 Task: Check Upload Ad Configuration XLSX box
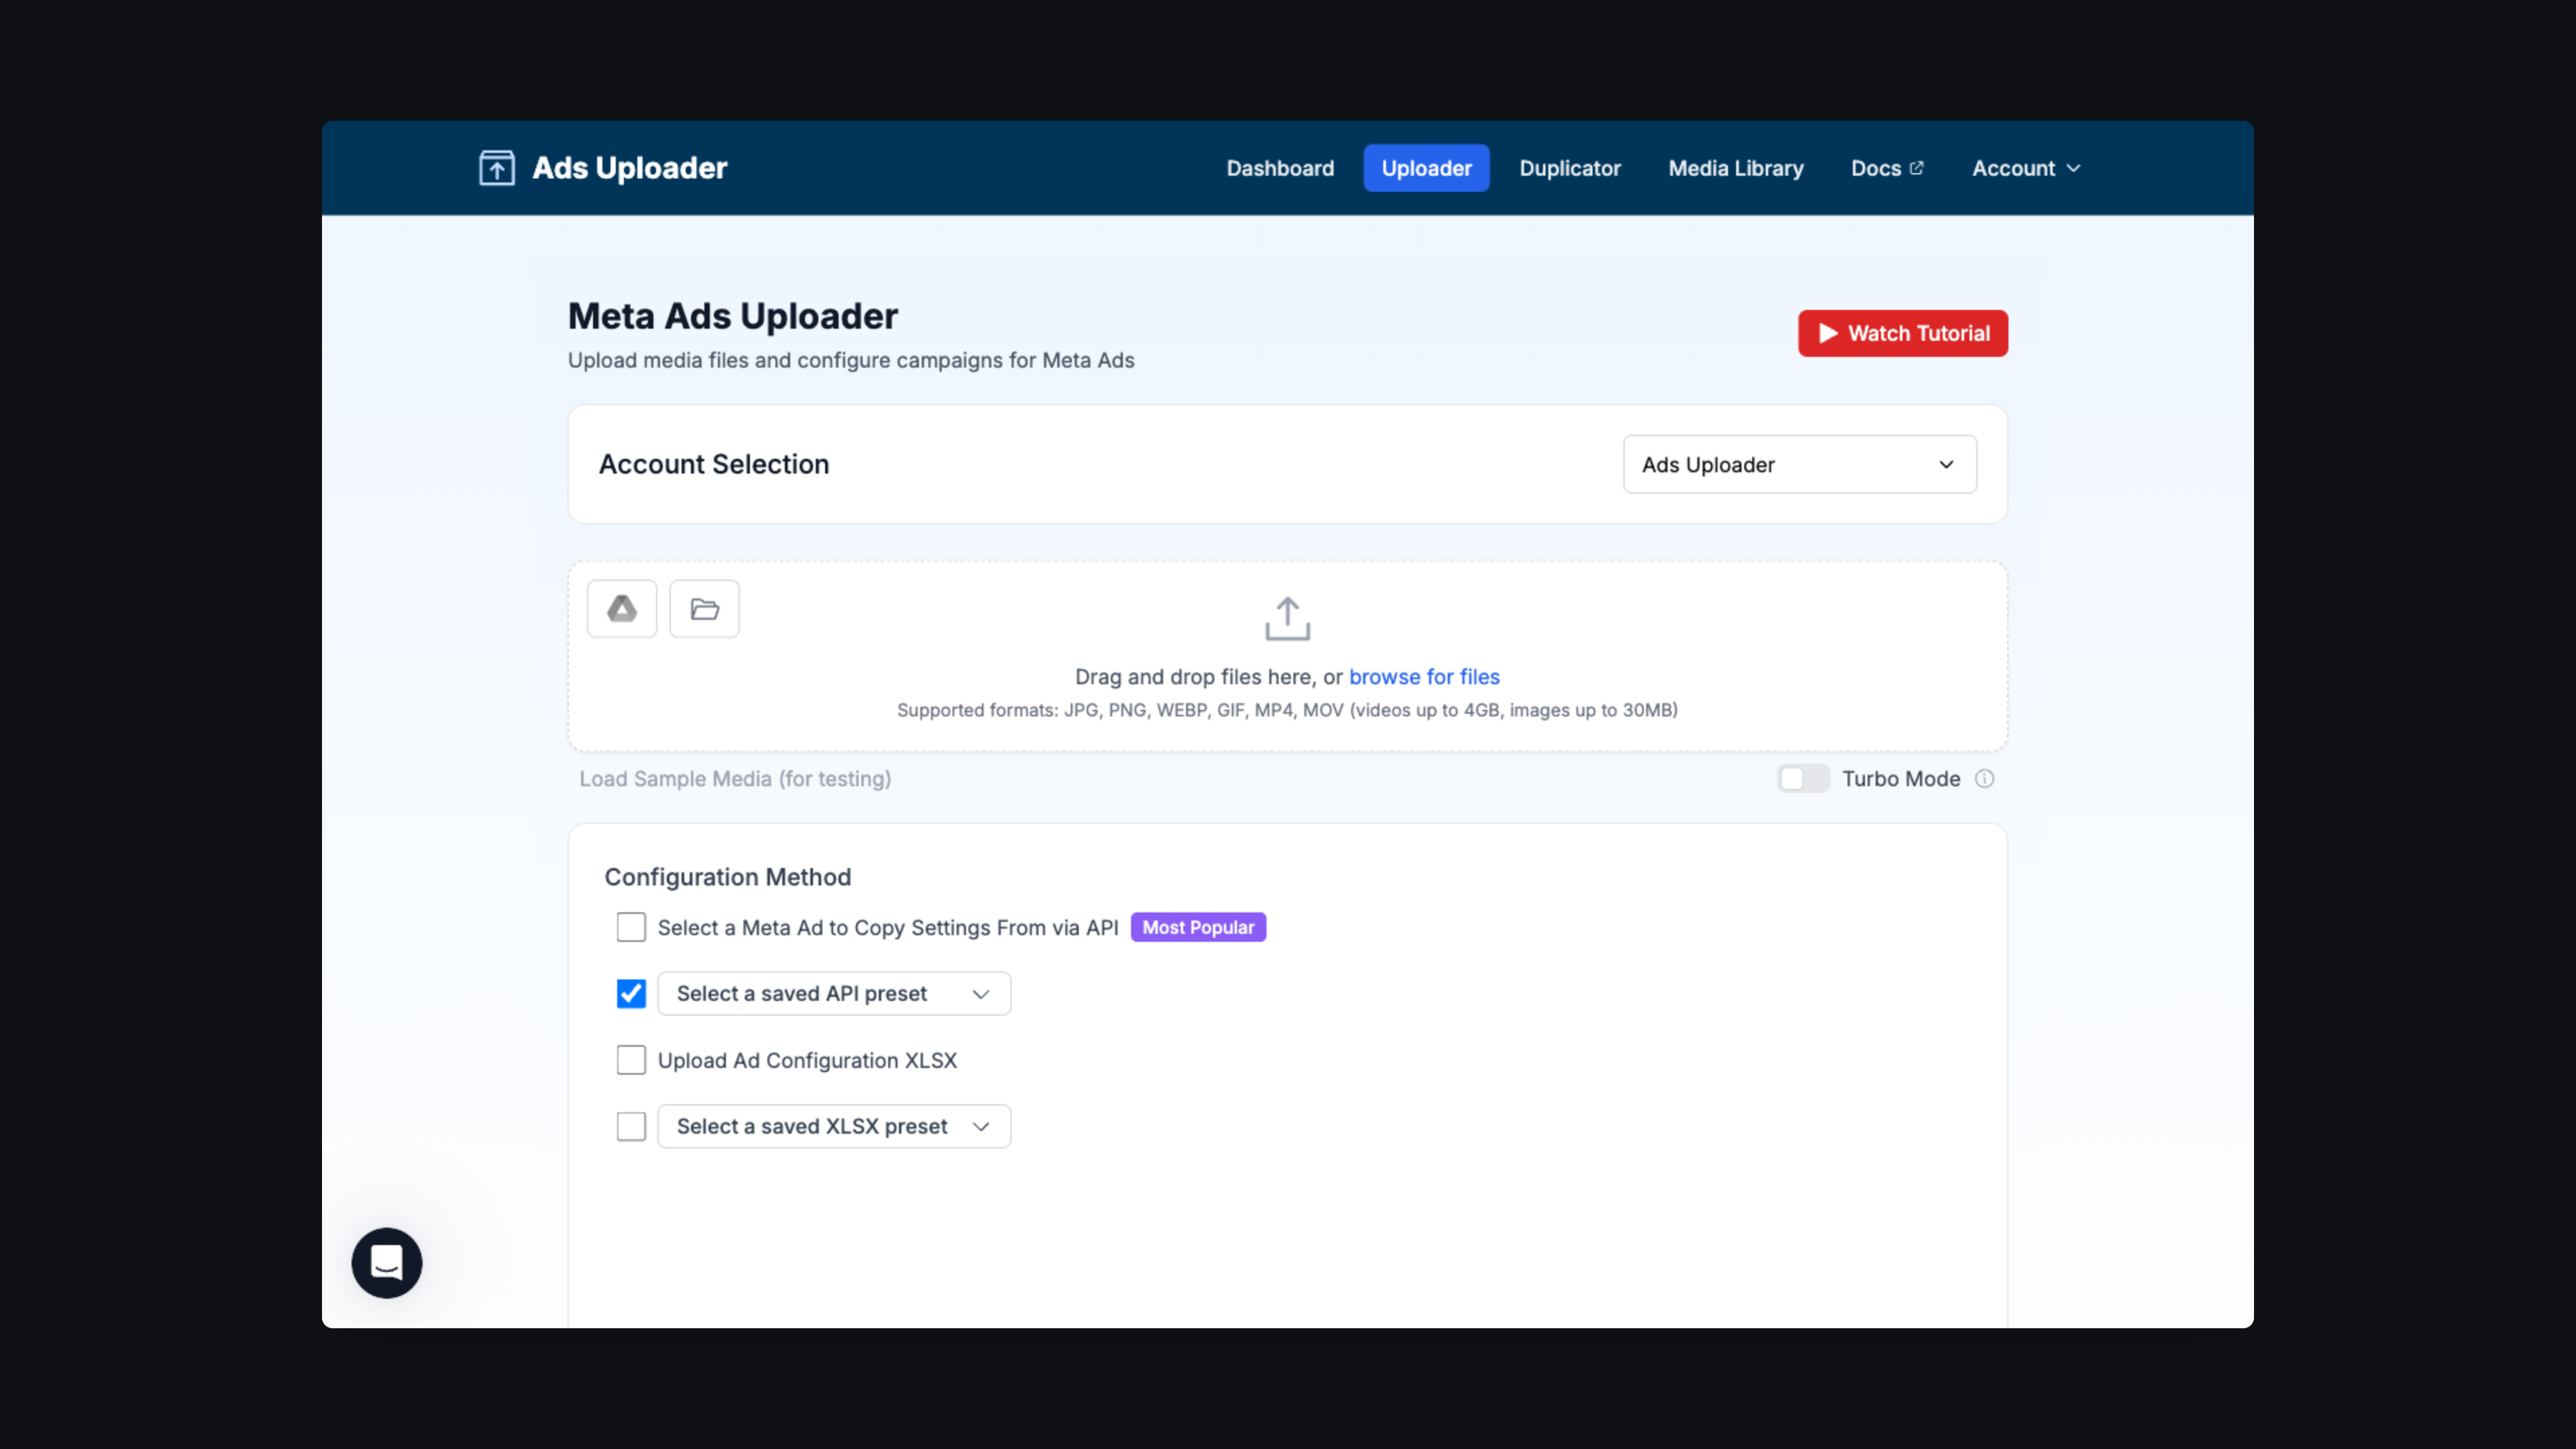tap(631, 1060)
